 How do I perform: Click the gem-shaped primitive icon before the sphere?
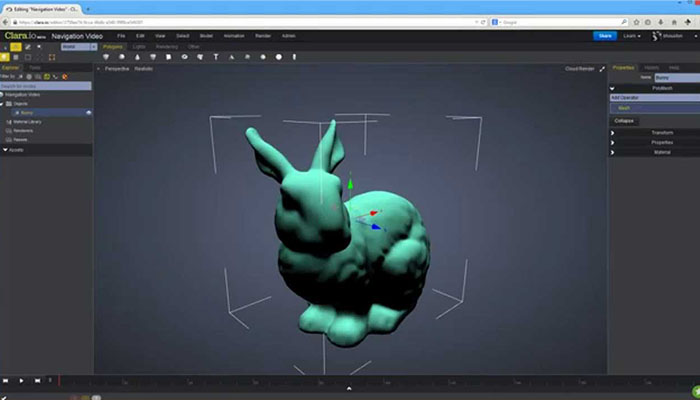point(106,57)
